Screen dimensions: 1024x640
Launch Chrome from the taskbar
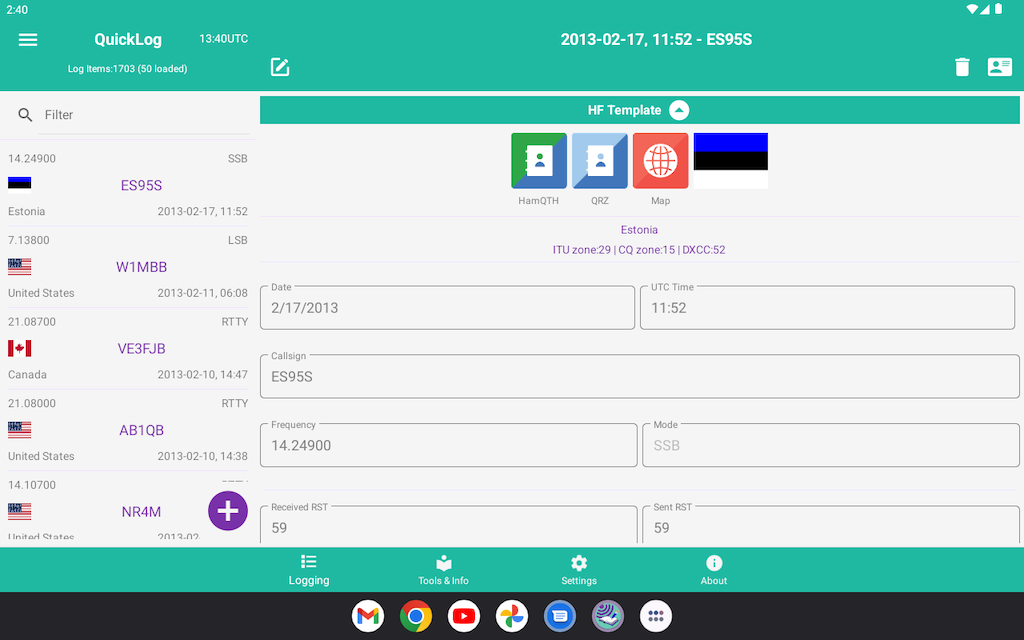point(416,616)
